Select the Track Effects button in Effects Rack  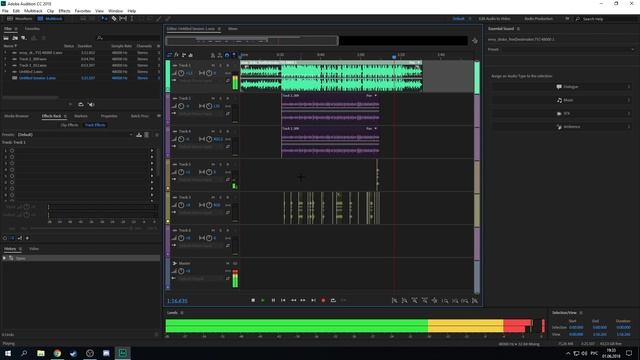95,125
